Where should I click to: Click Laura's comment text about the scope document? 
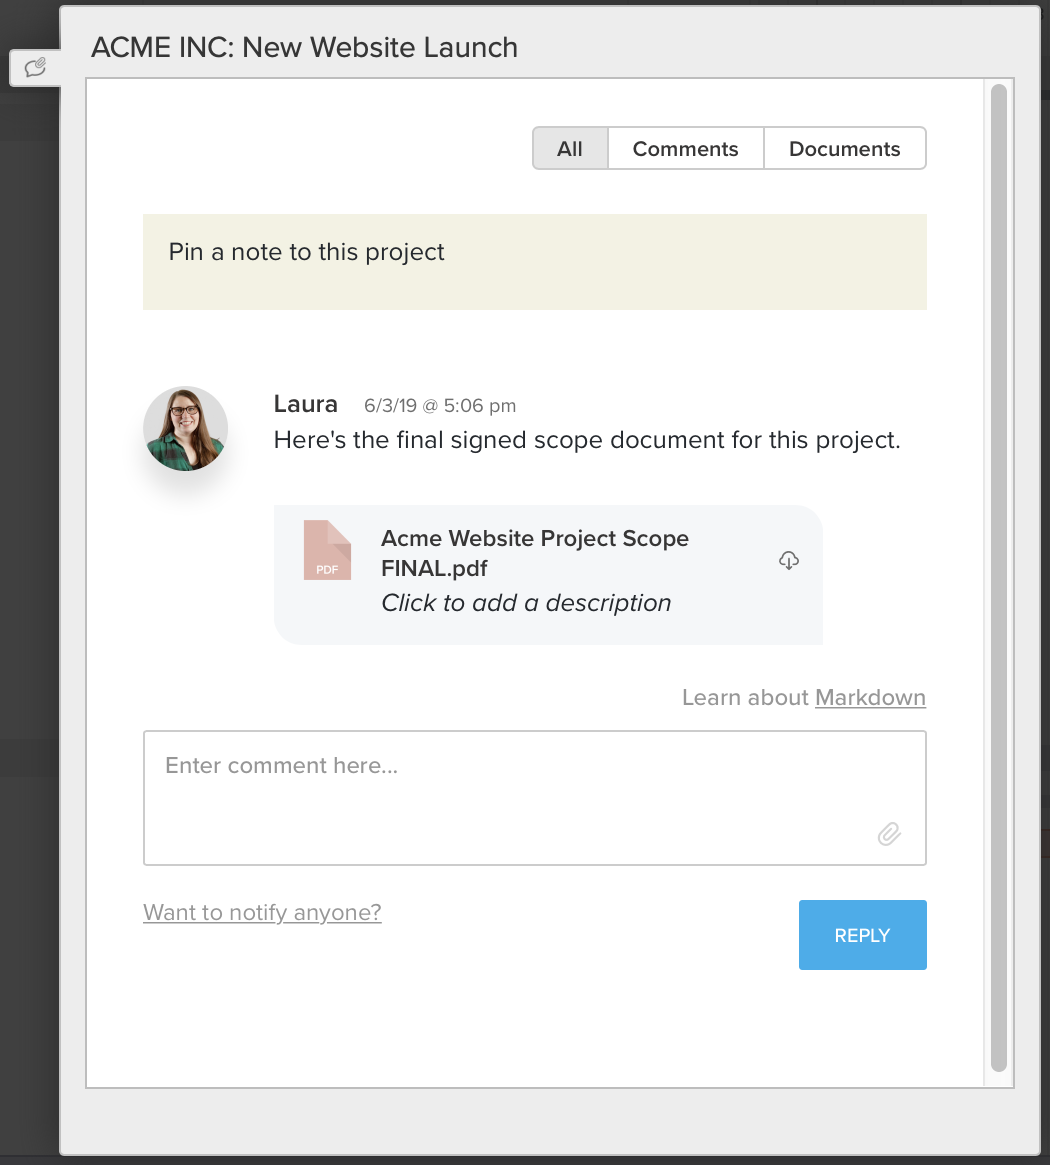click(586, 440)
